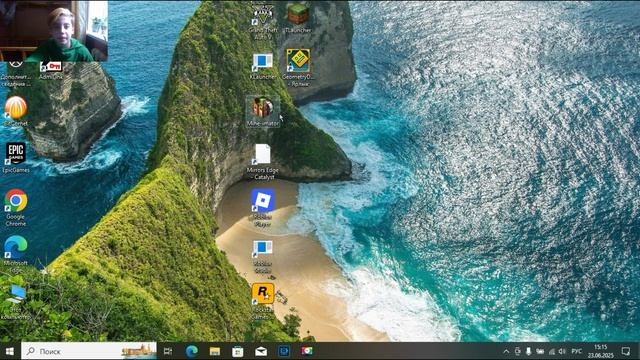640x360 pixels.
Task: Expand the hidden system tray icons chevron
Action: (506, 351)
